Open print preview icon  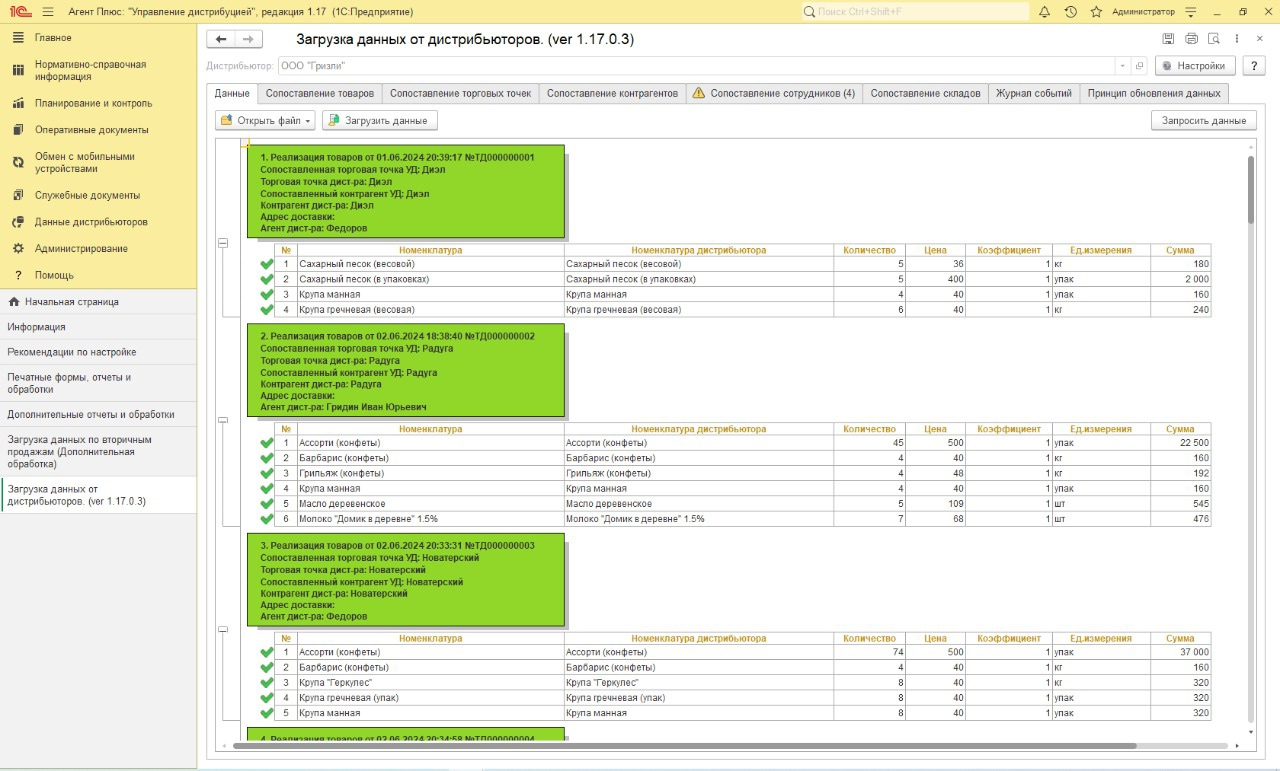(1214, 39)
